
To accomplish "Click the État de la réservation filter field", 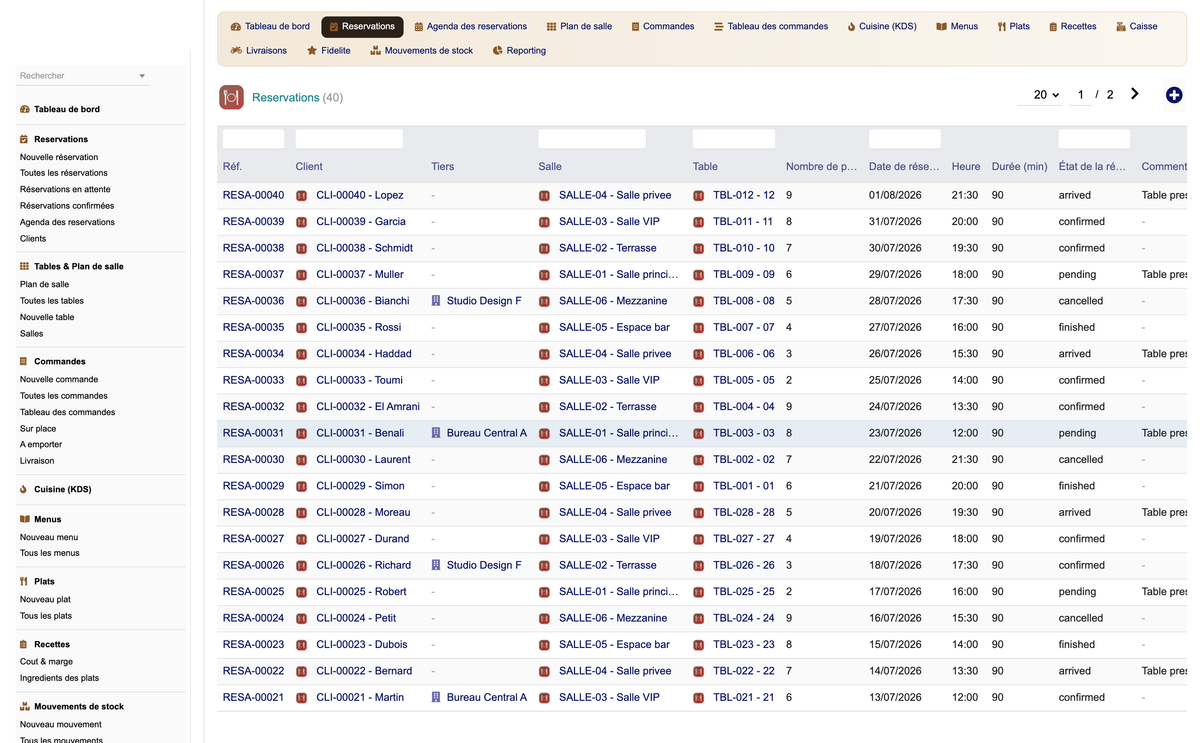I will click(x=1094, y=139).
